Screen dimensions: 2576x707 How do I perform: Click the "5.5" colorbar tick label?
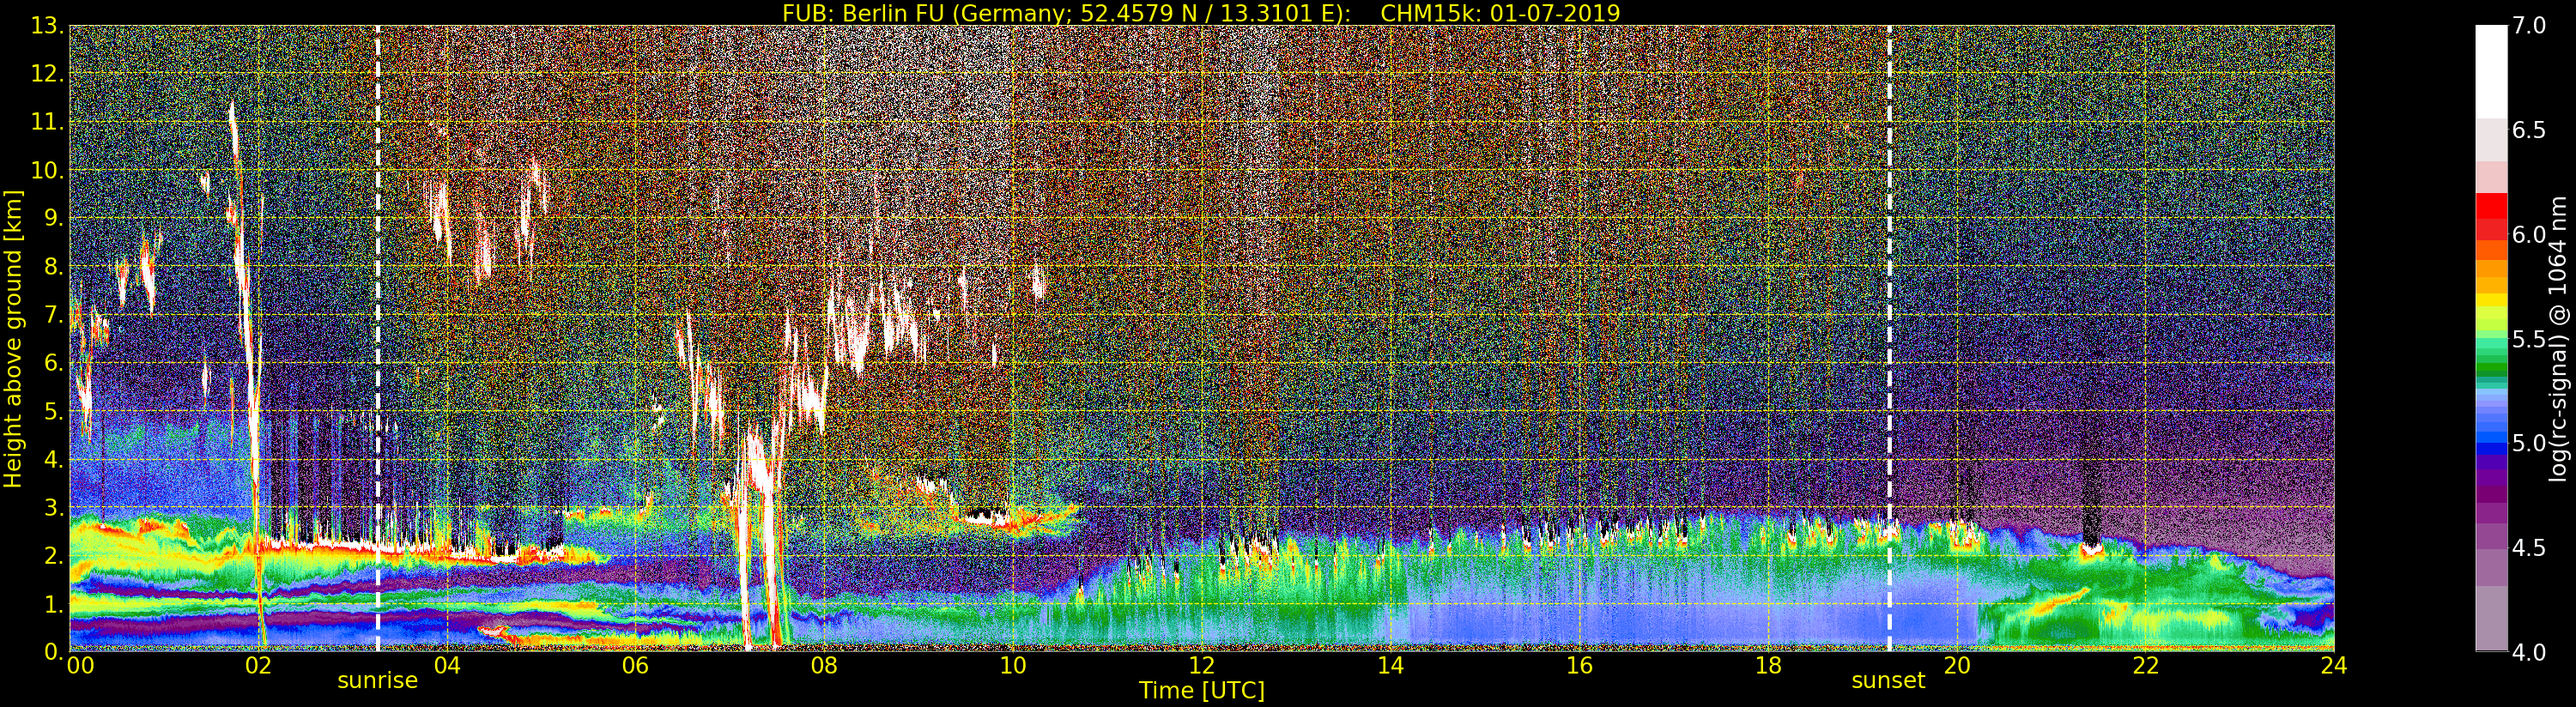pyautogui.click(x=2529, y=339)
